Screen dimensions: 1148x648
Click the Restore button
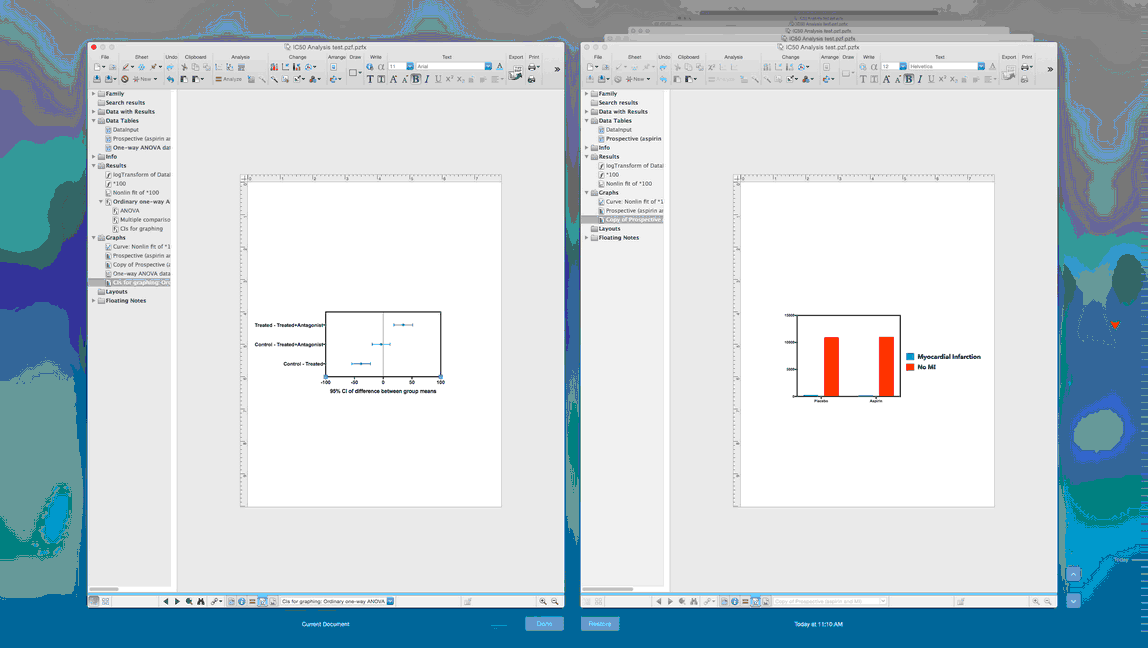[600, 624]
